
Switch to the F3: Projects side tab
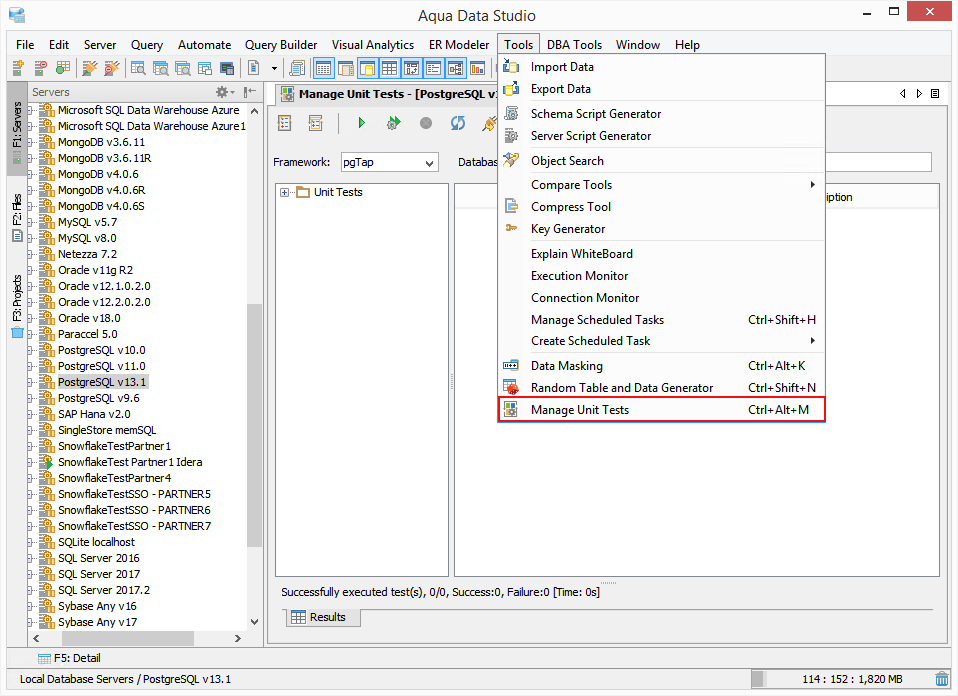point(17,307)
